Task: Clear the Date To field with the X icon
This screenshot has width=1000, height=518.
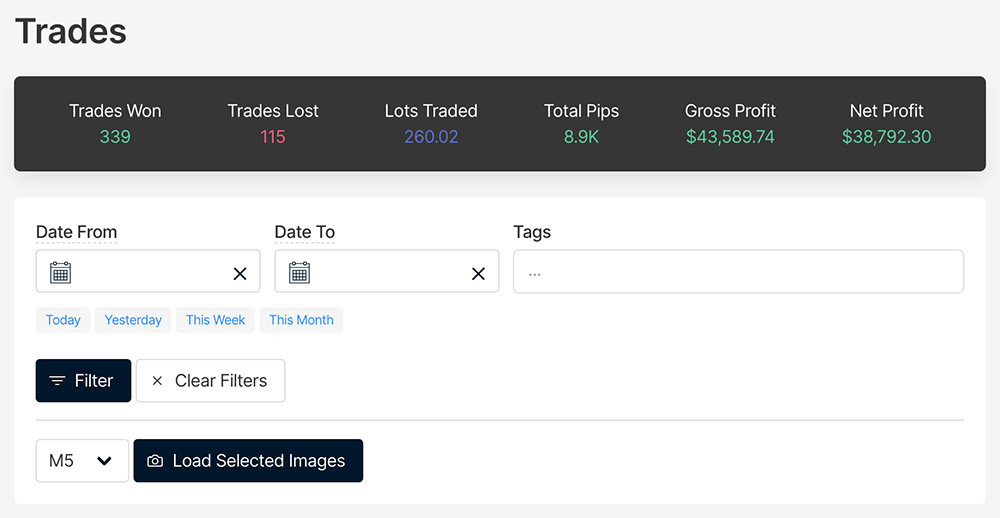Action: 478,273
